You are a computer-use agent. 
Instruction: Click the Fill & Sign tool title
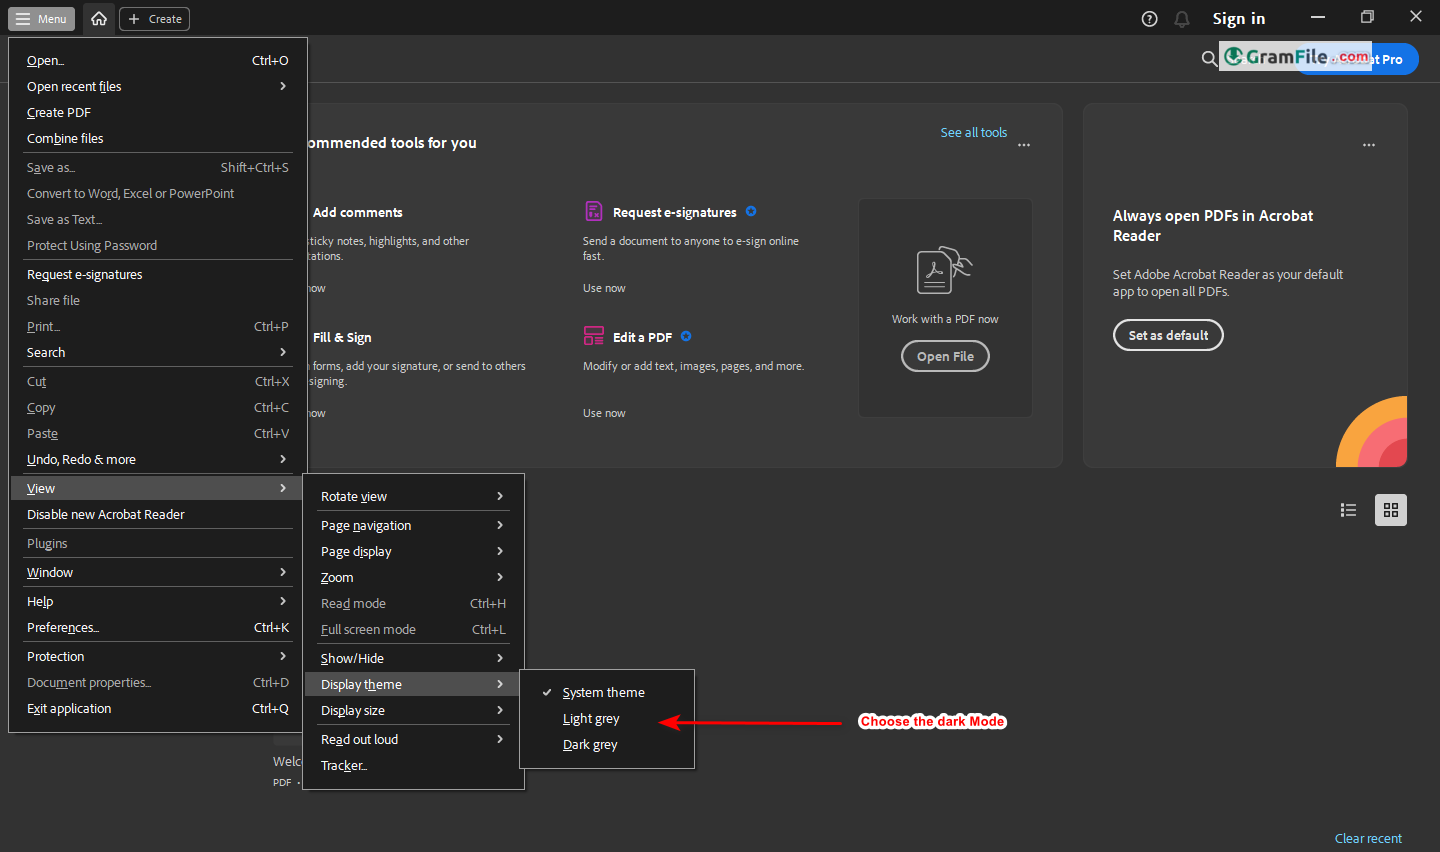342,337
